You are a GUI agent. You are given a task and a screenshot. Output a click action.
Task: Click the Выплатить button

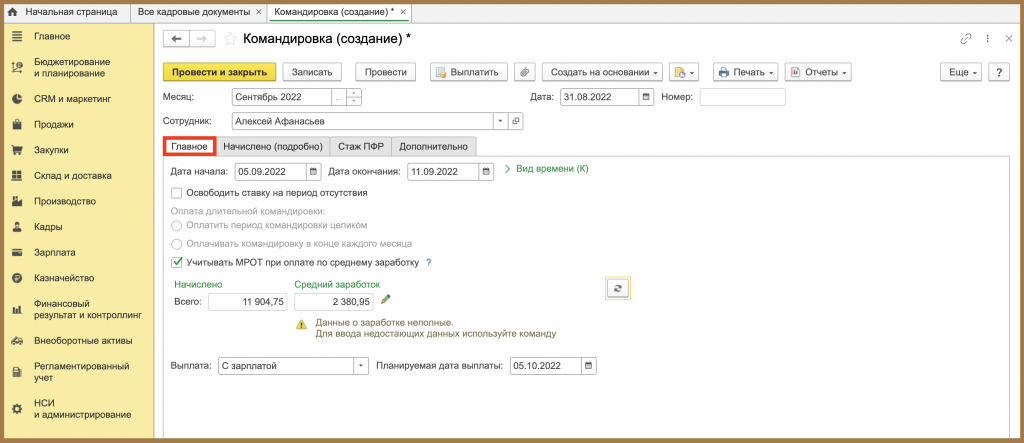coord(469,72)
